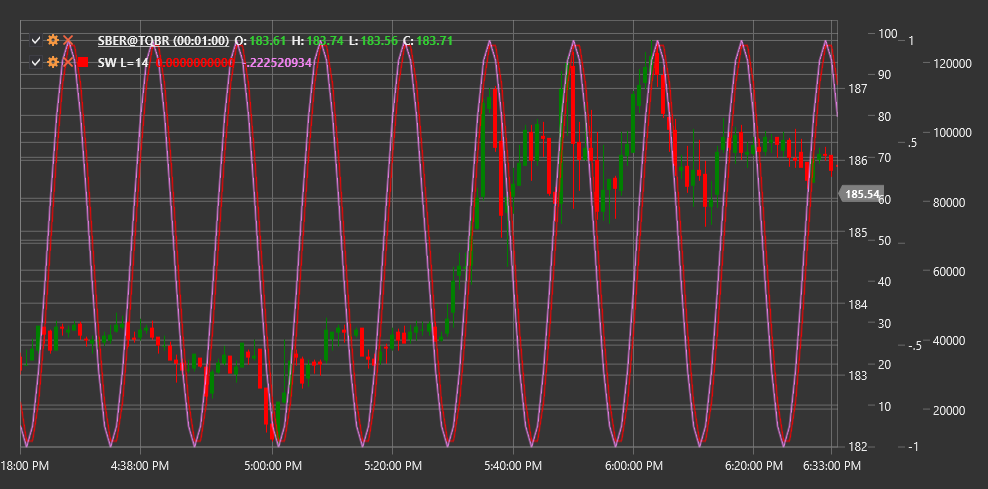Open settings gear for SBER@TQBR series
The height and width of the screenshot is (489, 988).
tap(53, 41)
